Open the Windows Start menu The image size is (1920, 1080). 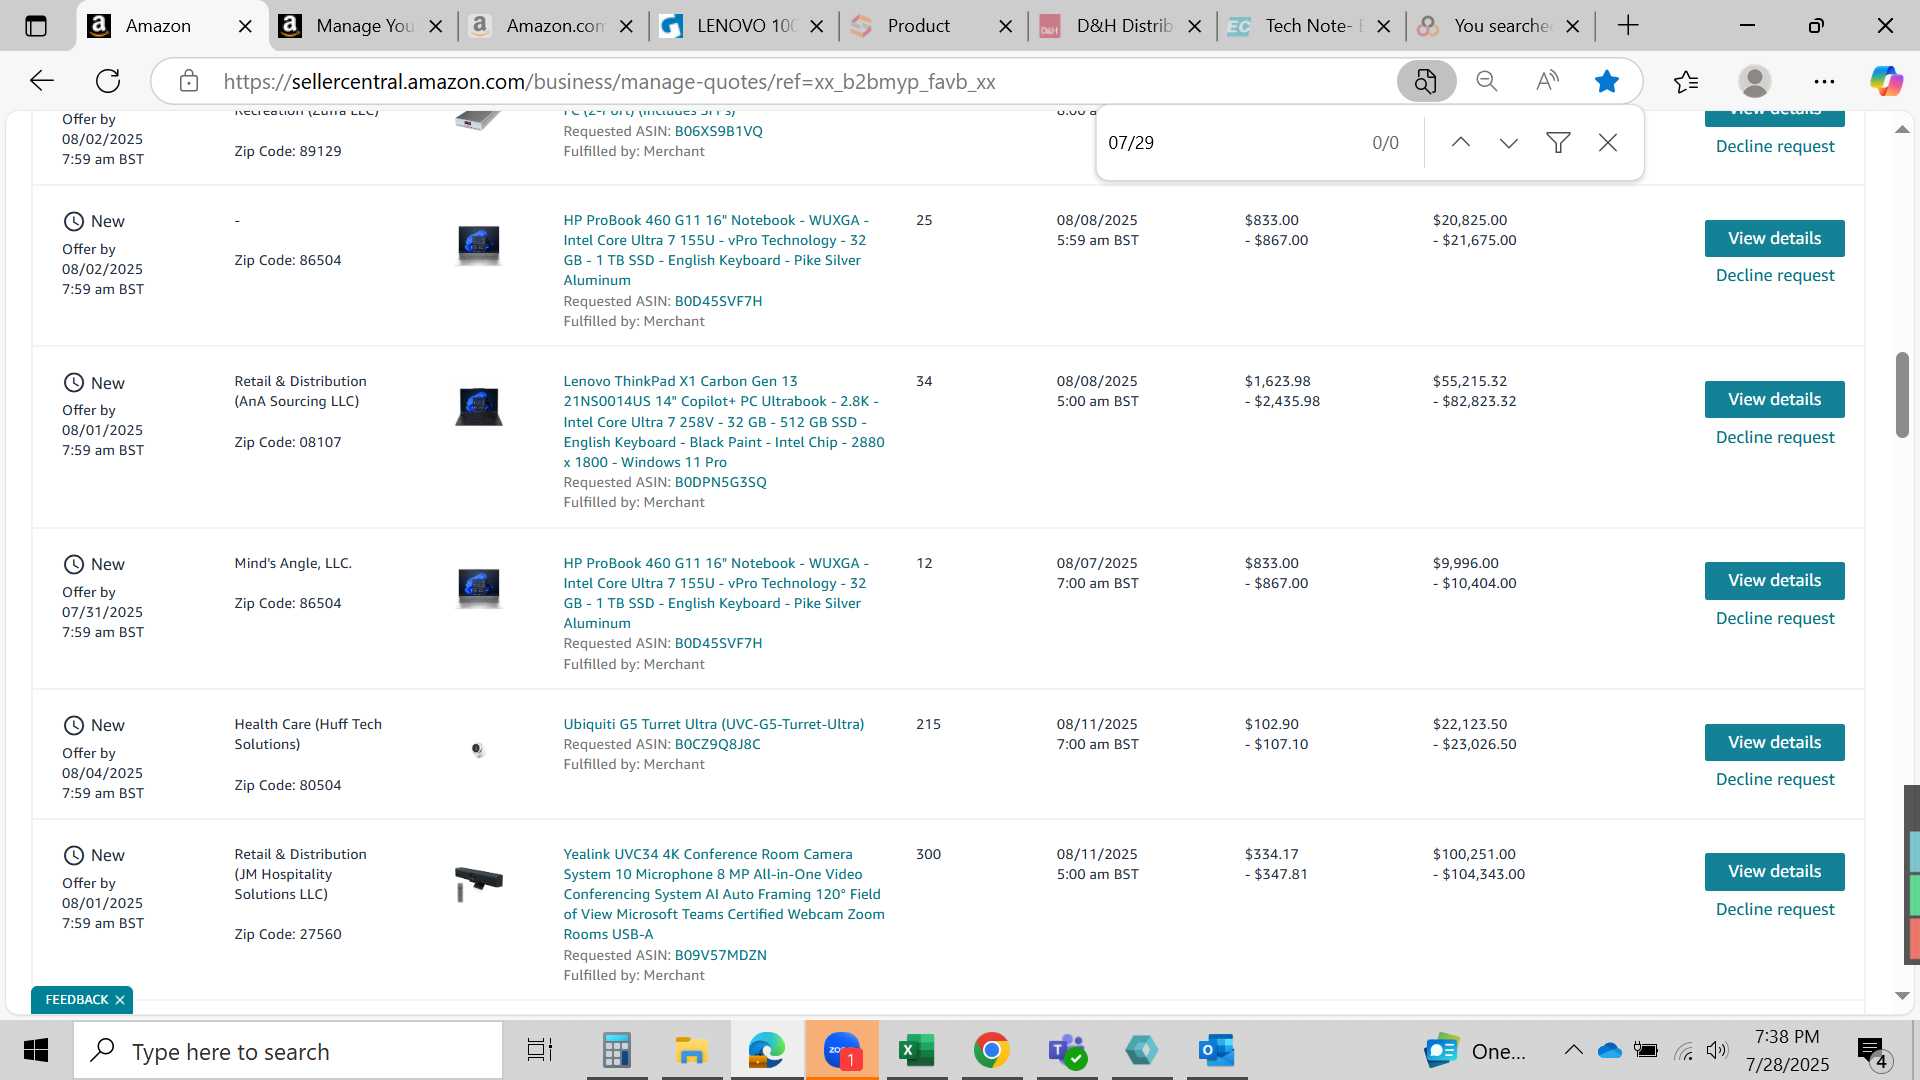tap(36, 1050)
